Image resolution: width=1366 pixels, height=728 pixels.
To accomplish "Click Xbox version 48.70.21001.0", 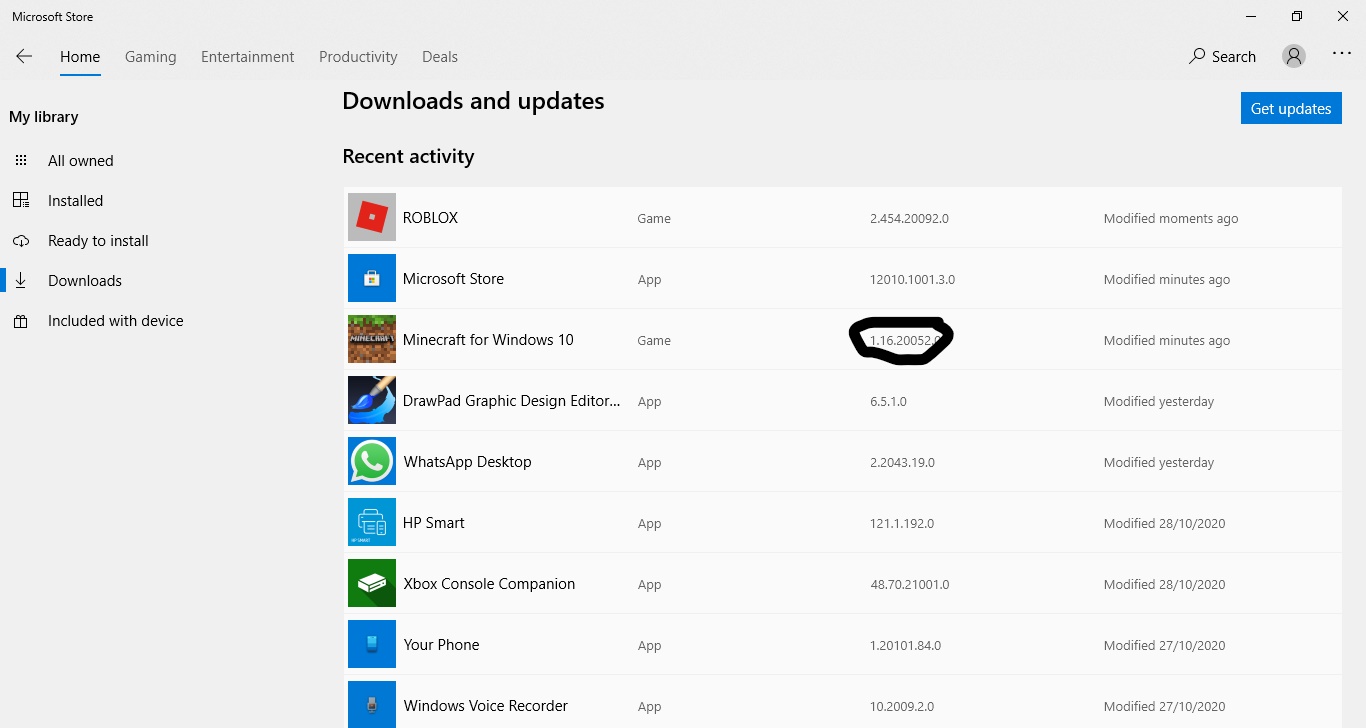I will click(910, 584).
